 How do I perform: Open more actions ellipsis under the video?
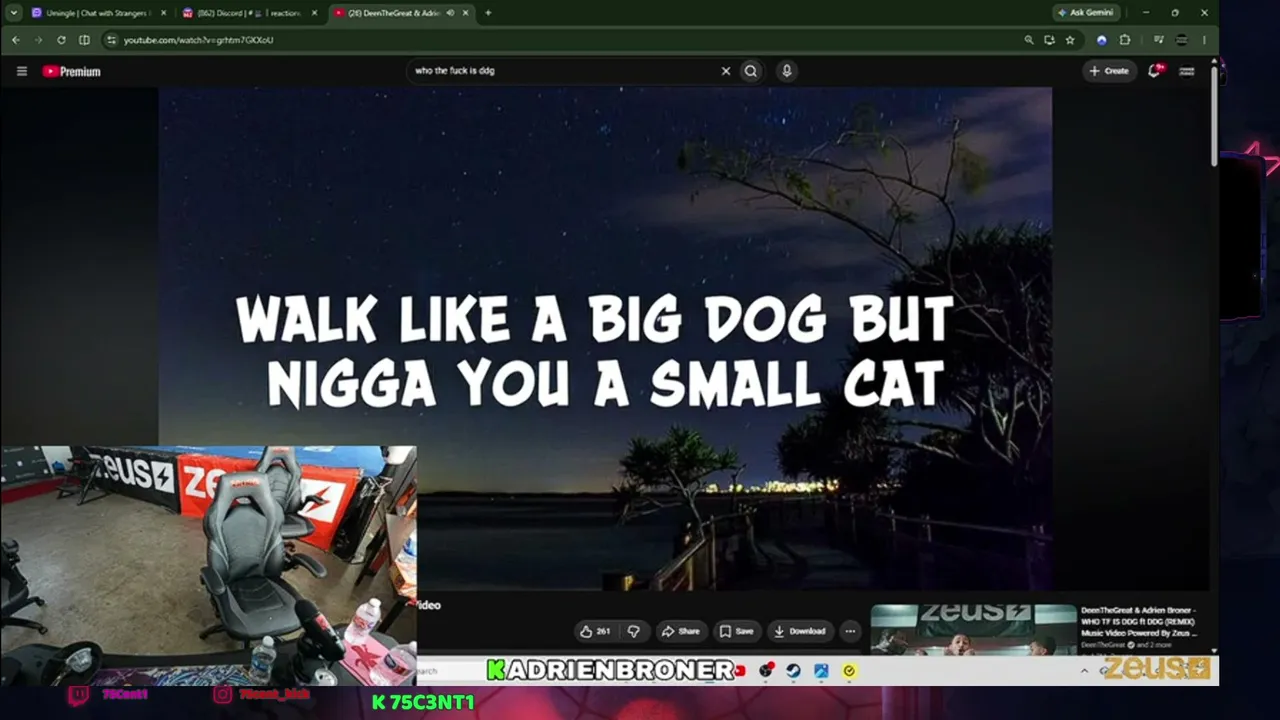click(850, 631)
